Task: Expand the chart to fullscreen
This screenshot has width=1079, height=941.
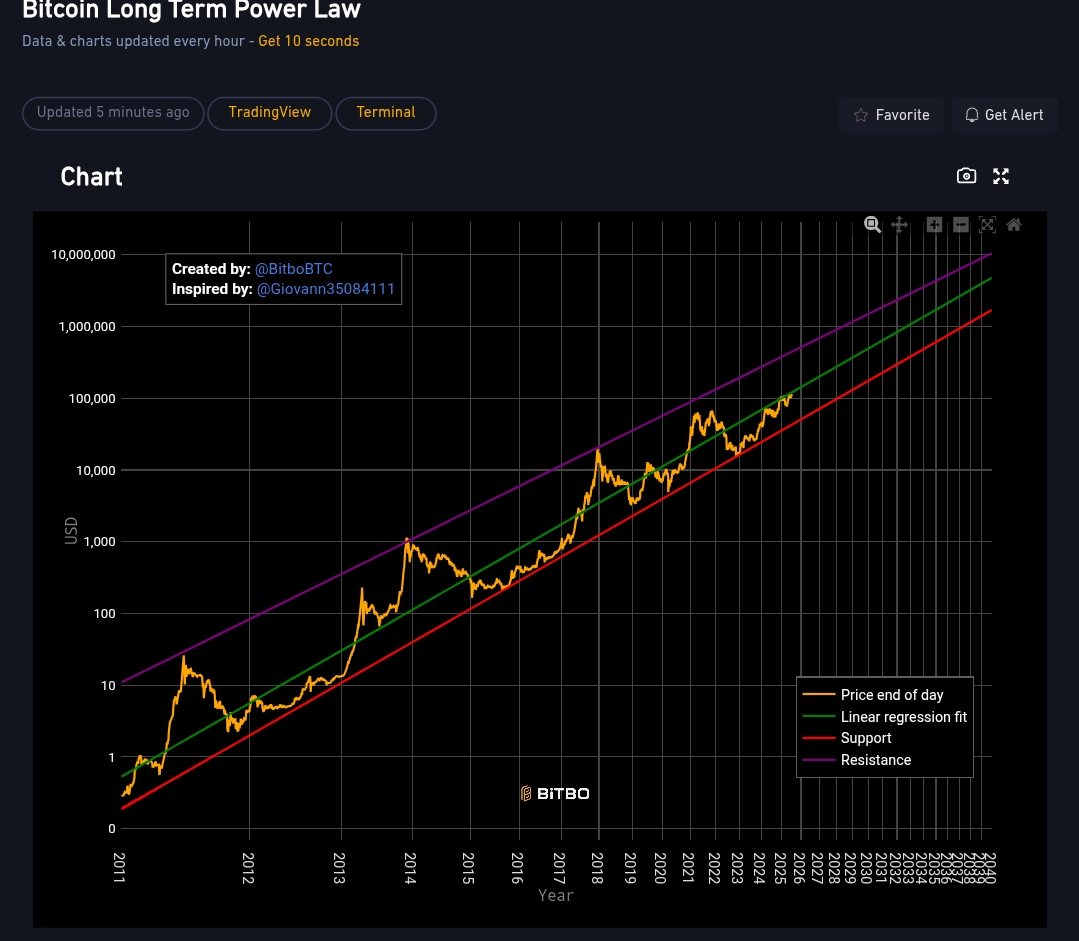Action: pos(1001,176)
